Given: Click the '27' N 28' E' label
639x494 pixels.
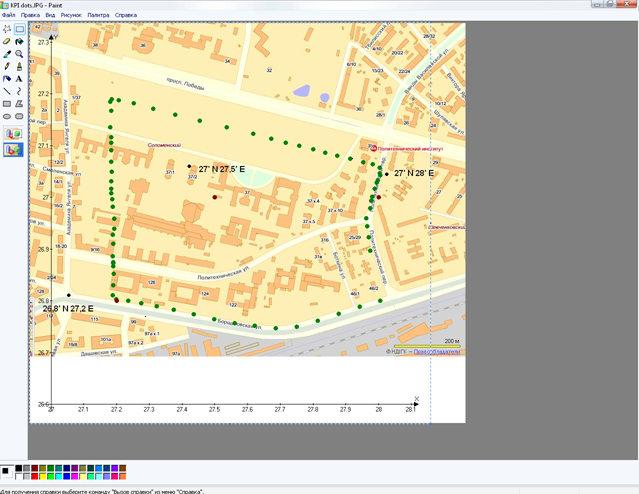Looking at the screenshot, I should (414, 173).
